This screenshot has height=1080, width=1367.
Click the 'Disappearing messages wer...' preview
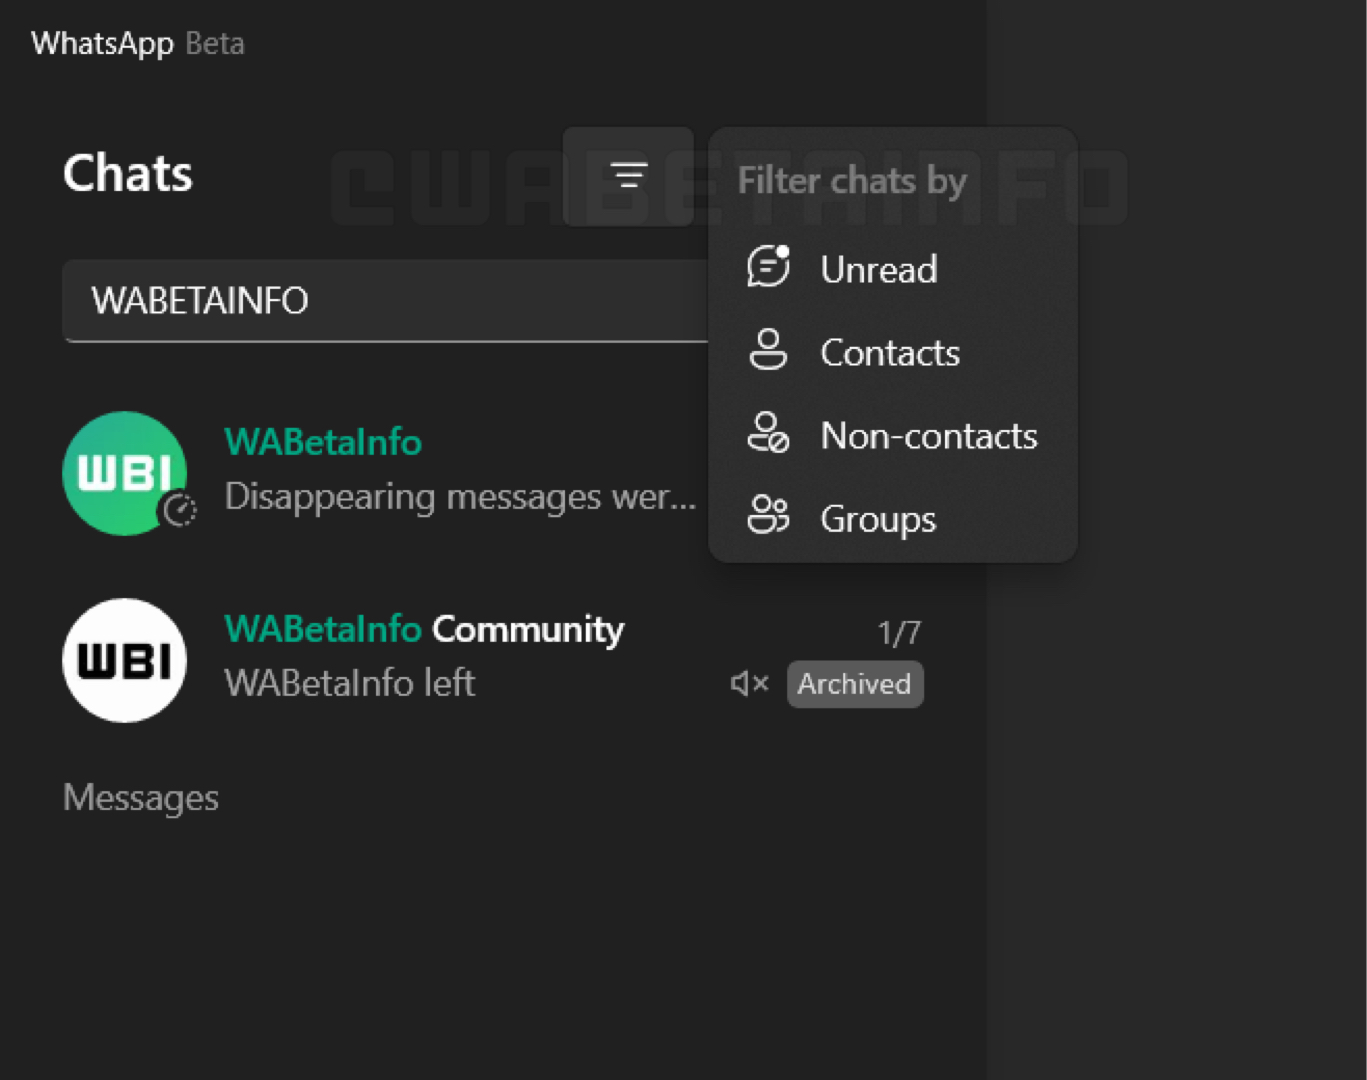tap(459, 497)
